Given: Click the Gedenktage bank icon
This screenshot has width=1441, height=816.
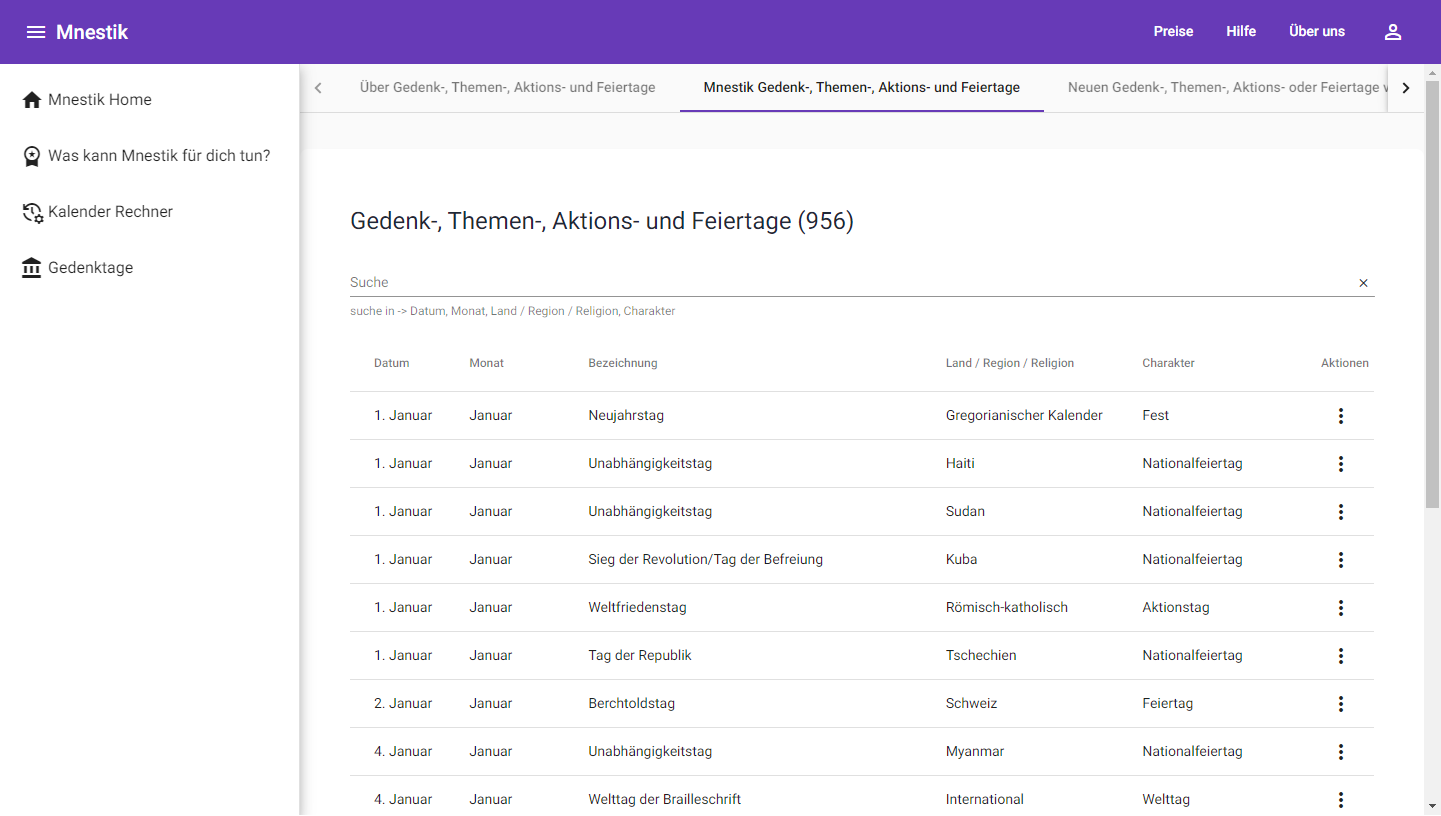Looking at the screenshot, I should [x=32, y=268].
